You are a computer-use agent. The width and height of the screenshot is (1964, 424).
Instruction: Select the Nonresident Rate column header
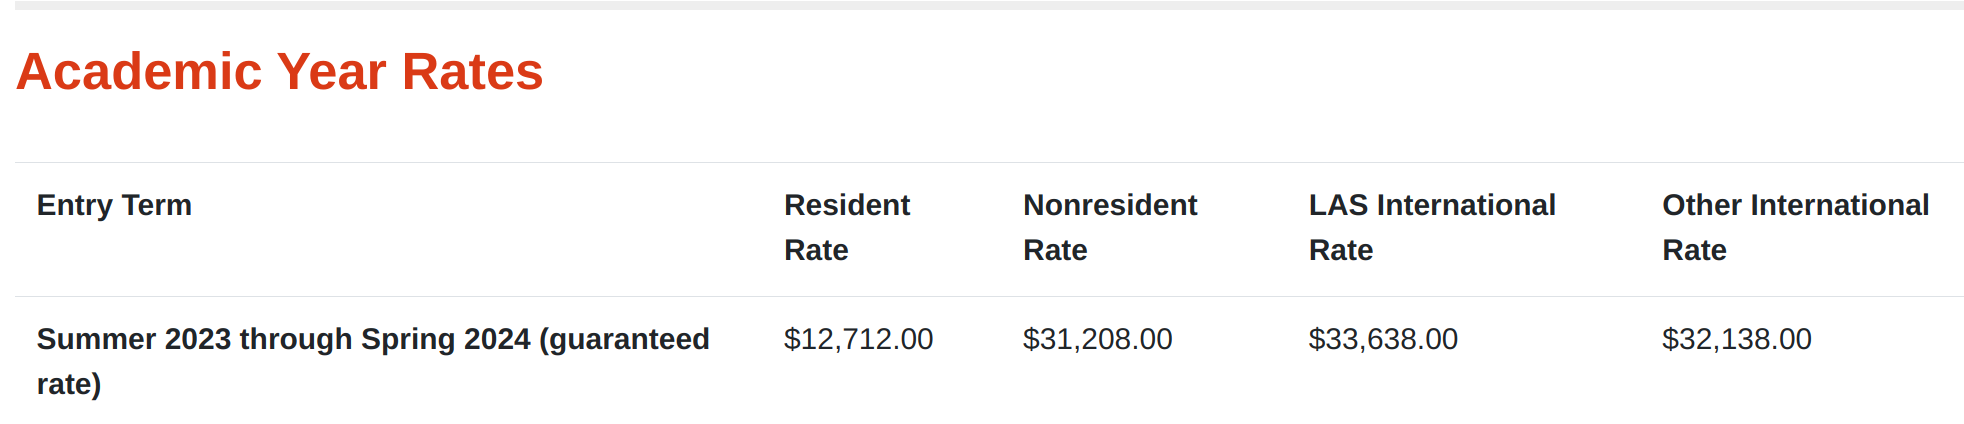pyautogui.click(x=1110, y=227)
